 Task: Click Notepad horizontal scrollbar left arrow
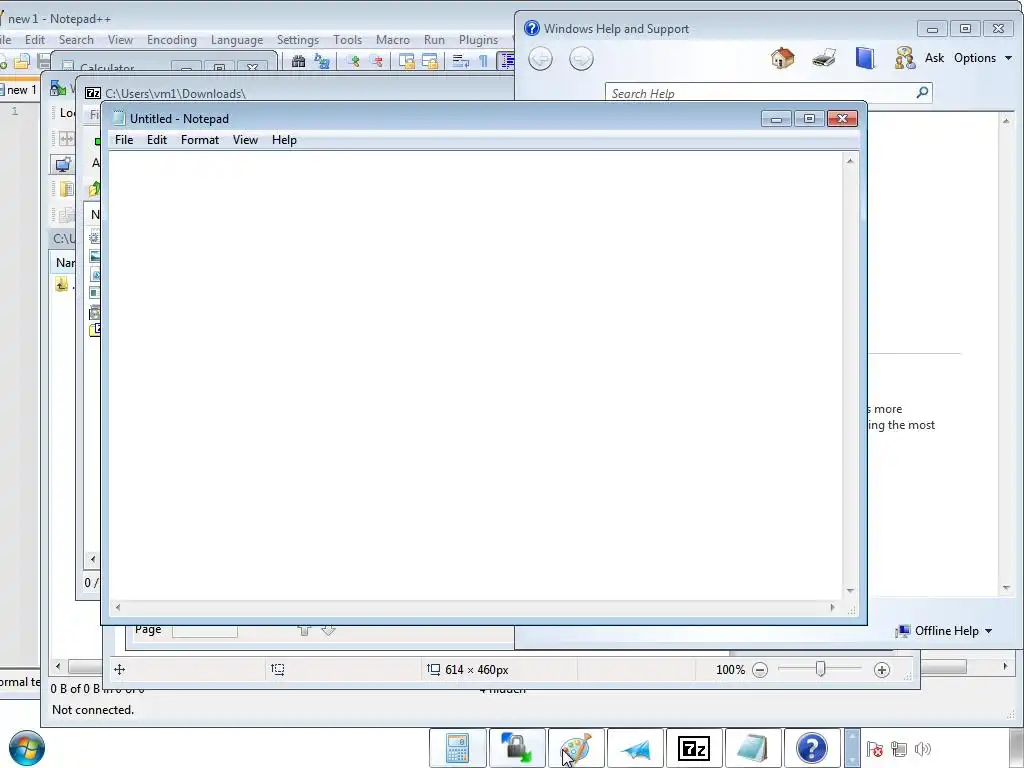click(118, 607)
